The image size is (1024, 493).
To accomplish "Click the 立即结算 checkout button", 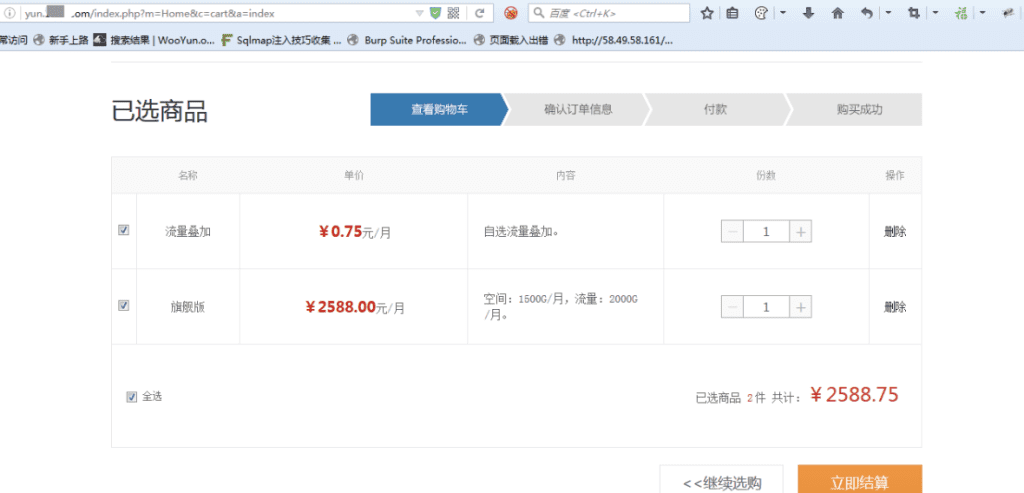I will [x=859, y=481].
